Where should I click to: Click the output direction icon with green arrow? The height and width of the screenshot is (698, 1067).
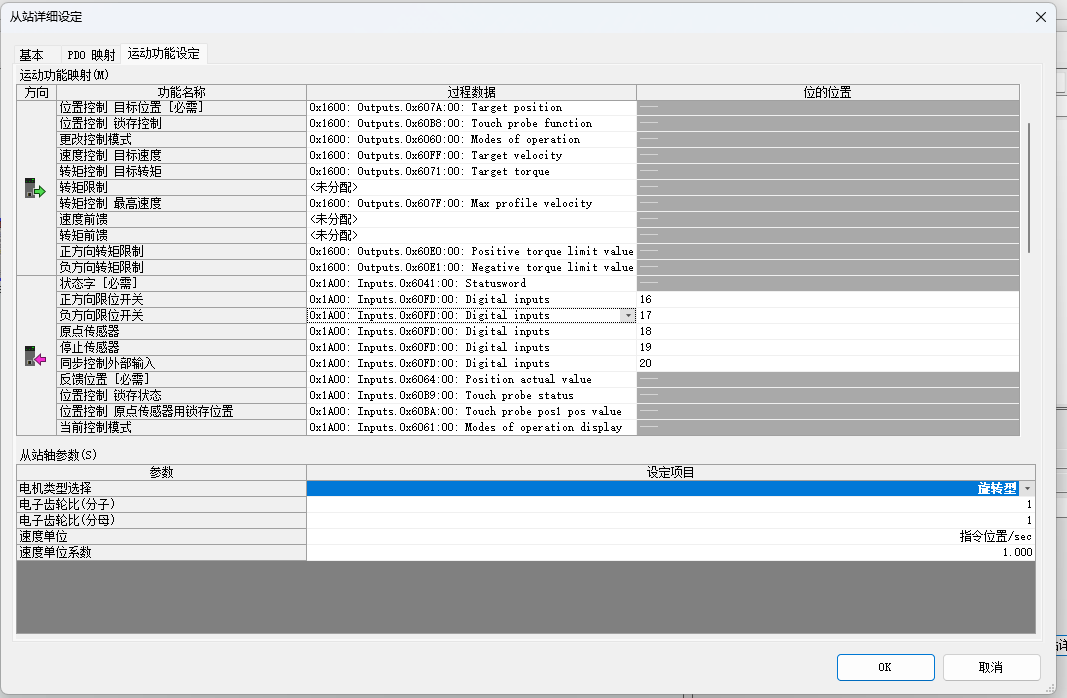[36, 188]
